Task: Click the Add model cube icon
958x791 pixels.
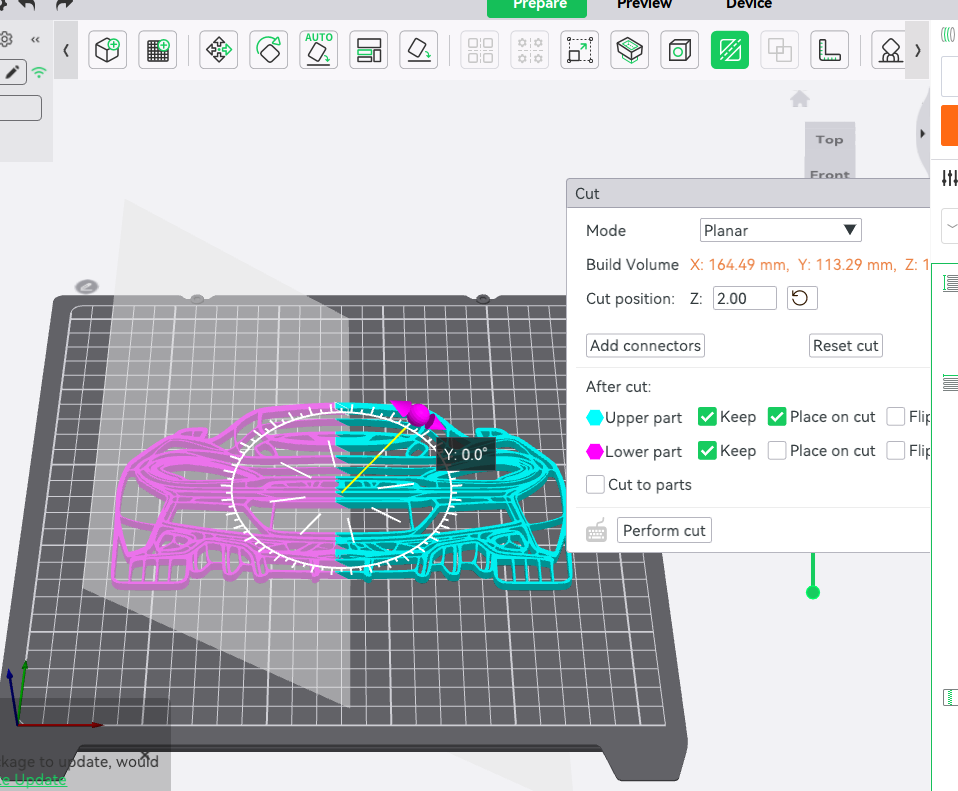Action: (x=108, y=49)
